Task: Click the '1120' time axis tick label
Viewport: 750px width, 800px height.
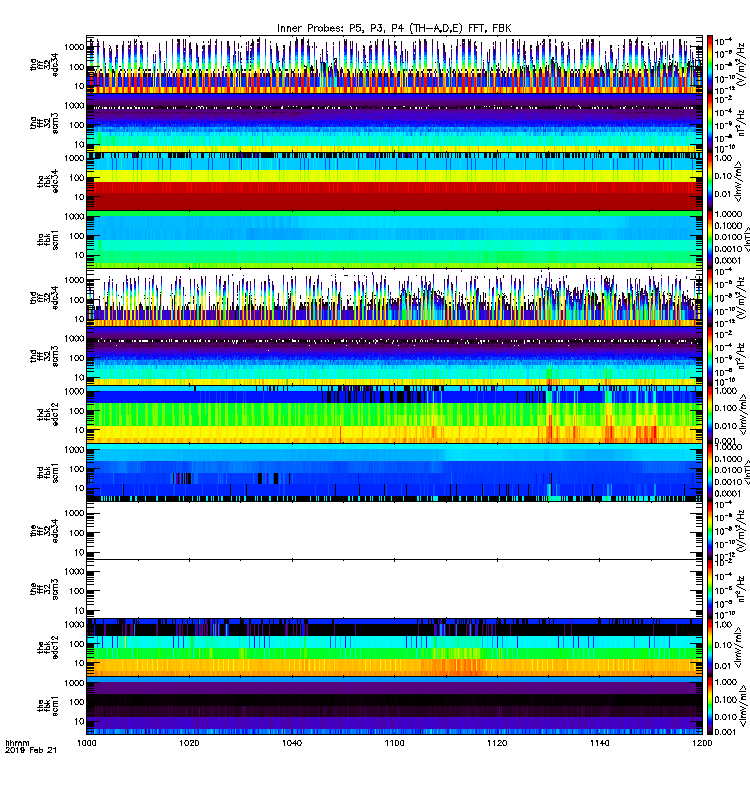Action: click(x=497, y=743)
